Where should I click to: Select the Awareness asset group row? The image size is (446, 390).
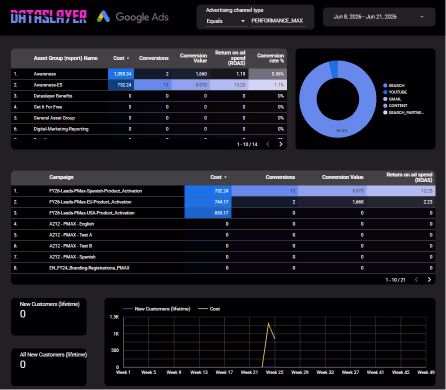(x=149, y=74)
